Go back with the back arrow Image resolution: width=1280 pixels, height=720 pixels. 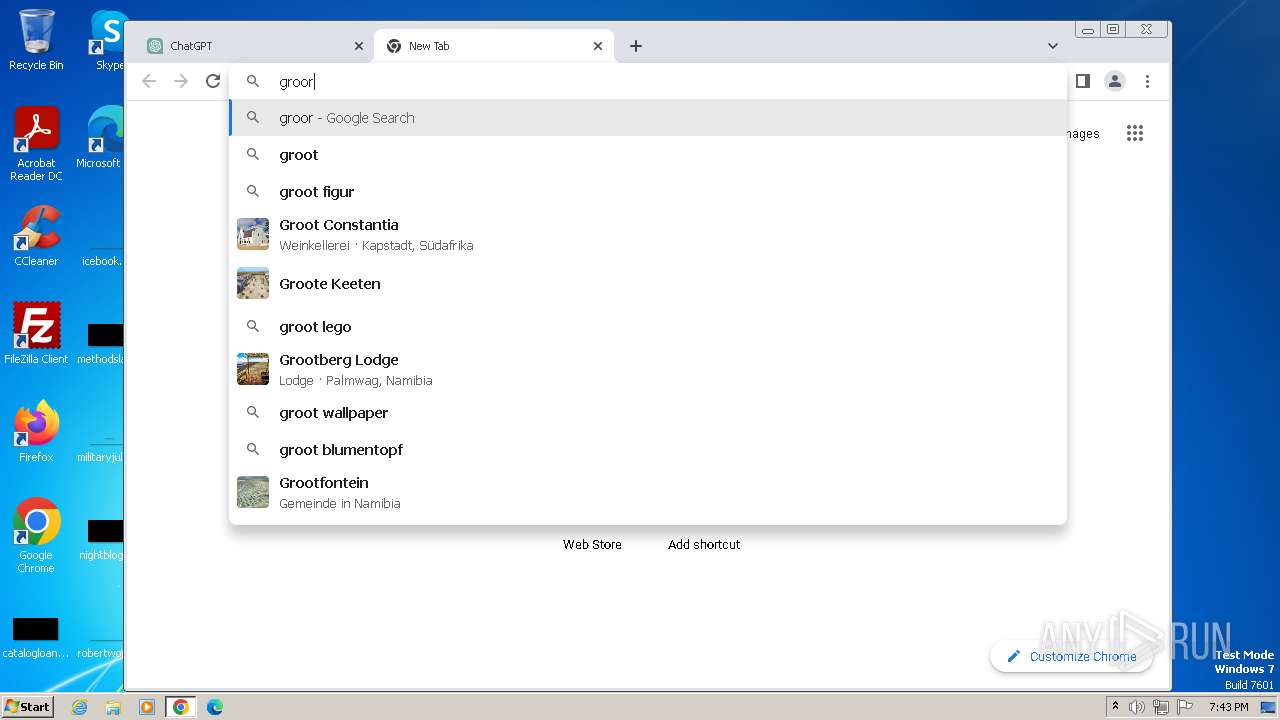pyautogui.click(x=149, y=81)
